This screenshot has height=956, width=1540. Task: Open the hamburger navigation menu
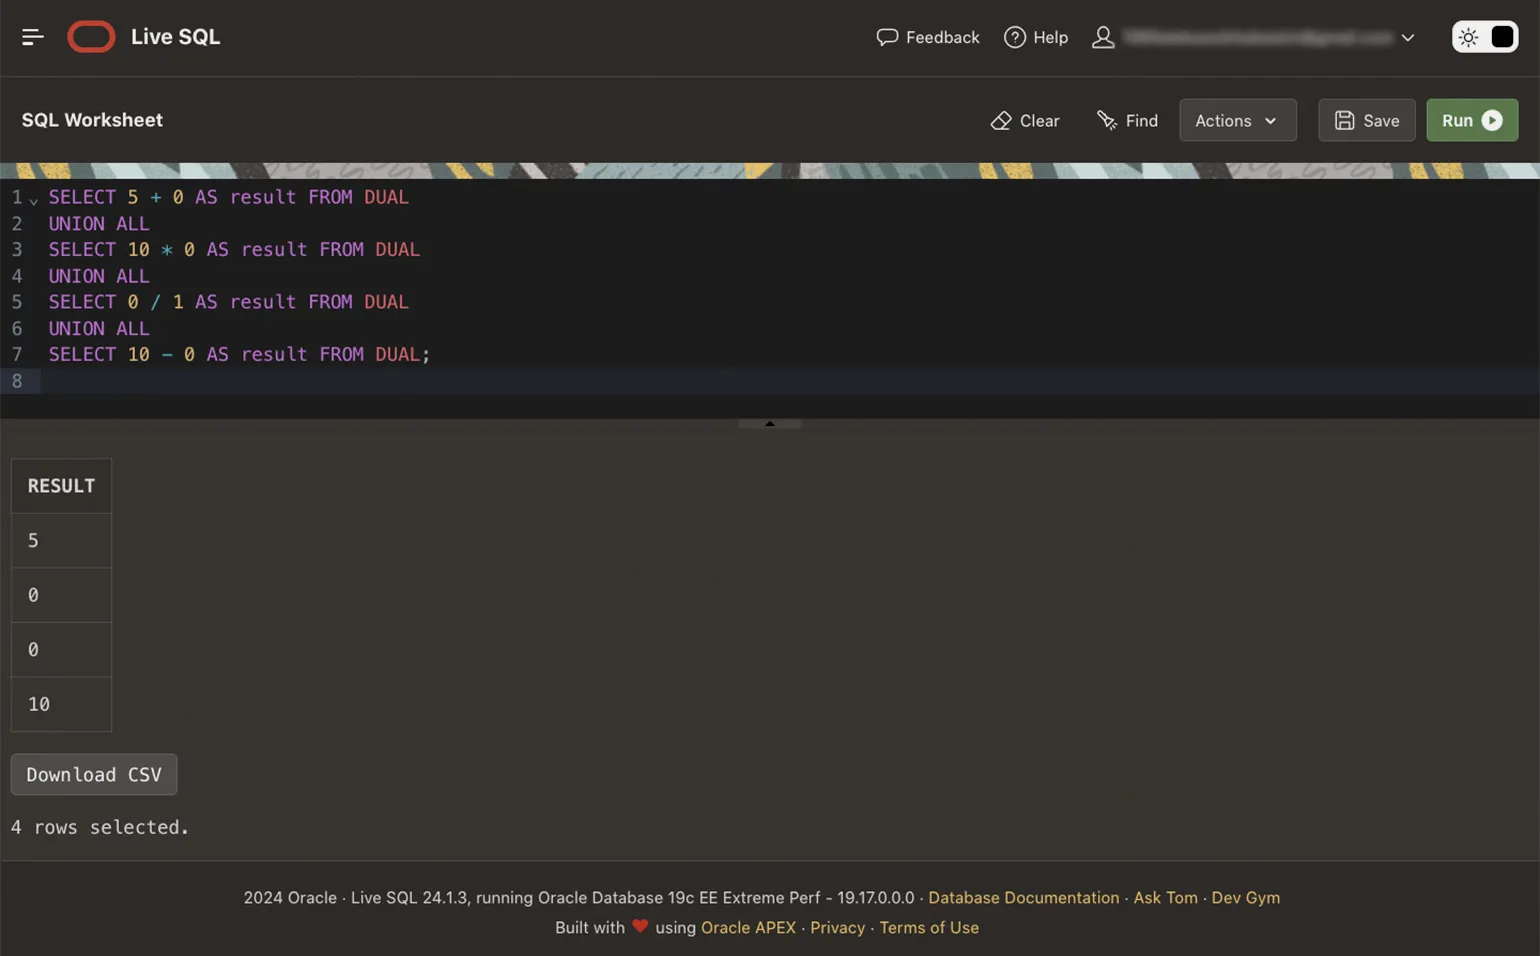[x=32, y=37]
